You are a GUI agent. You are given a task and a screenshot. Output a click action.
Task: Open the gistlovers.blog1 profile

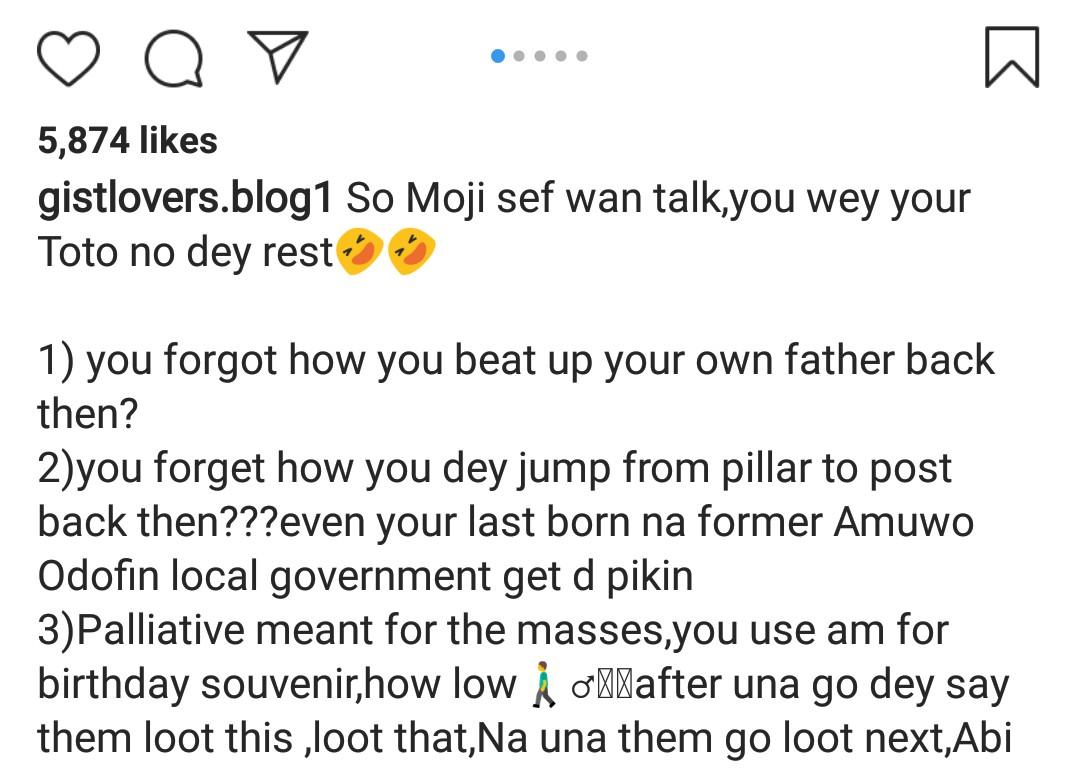click(184, 198)
